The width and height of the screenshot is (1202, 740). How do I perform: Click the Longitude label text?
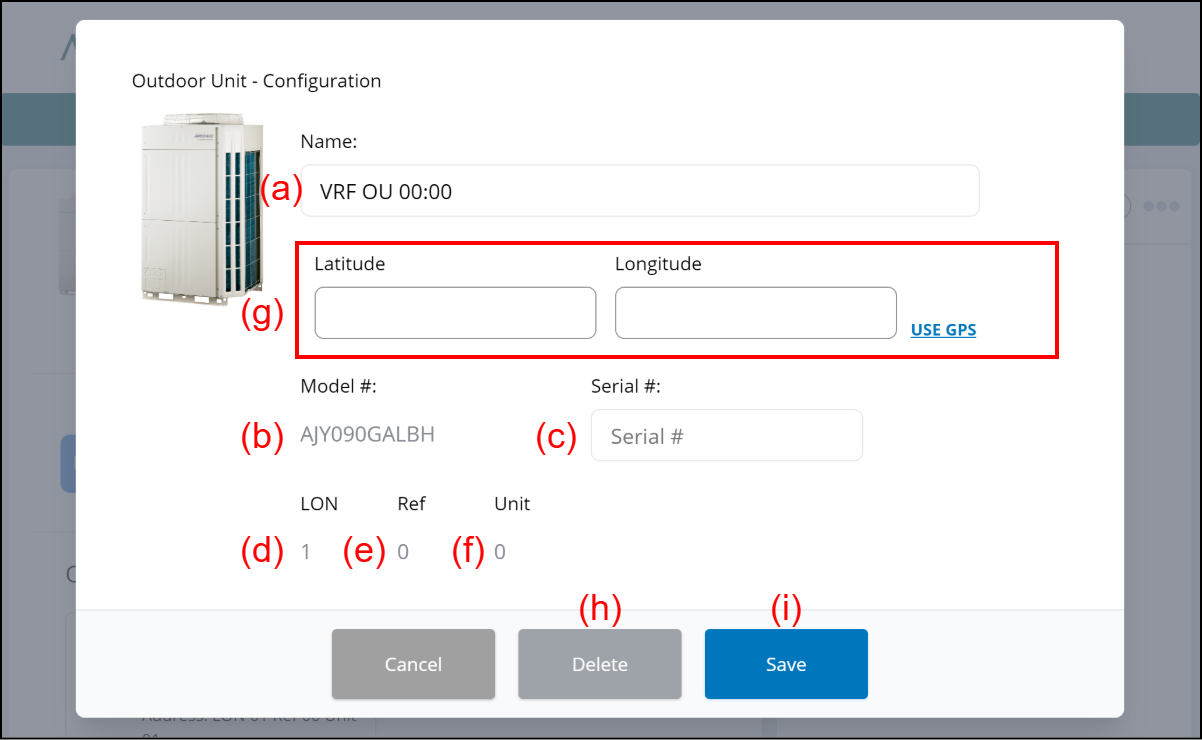coord(658,264)
